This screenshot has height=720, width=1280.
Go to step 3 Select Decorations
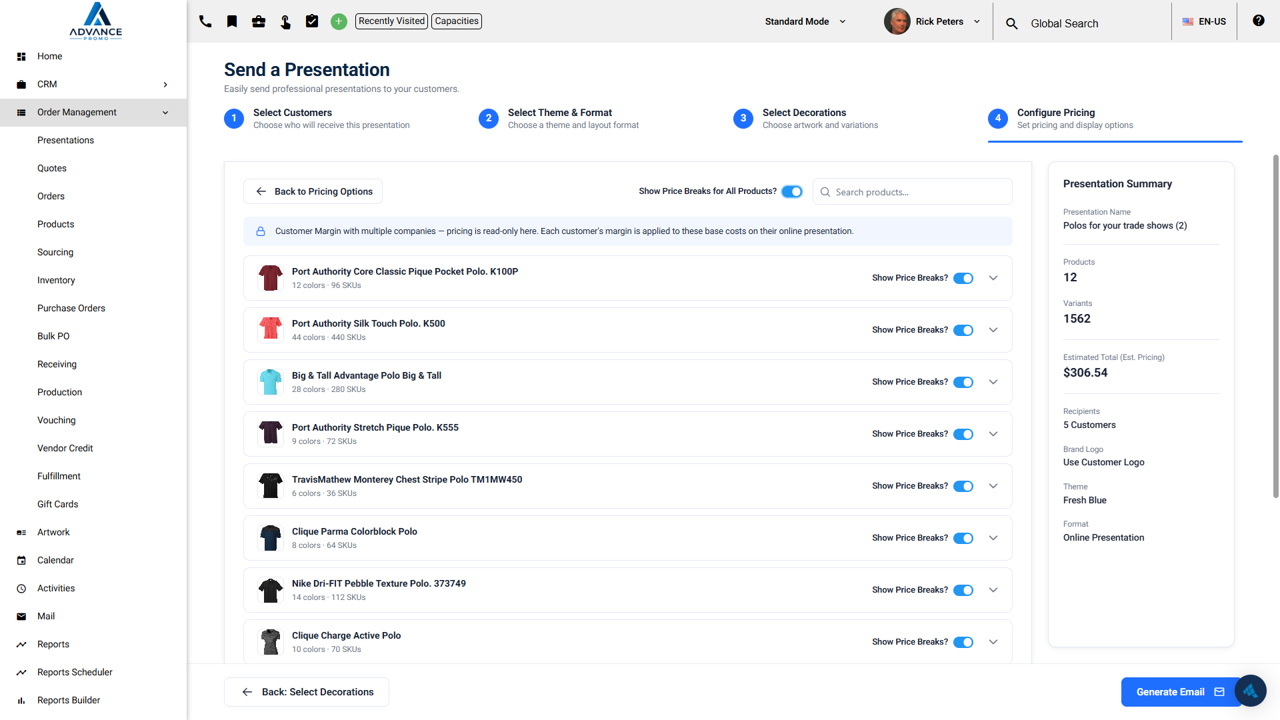pyautogui.click(x=806, y=118)
